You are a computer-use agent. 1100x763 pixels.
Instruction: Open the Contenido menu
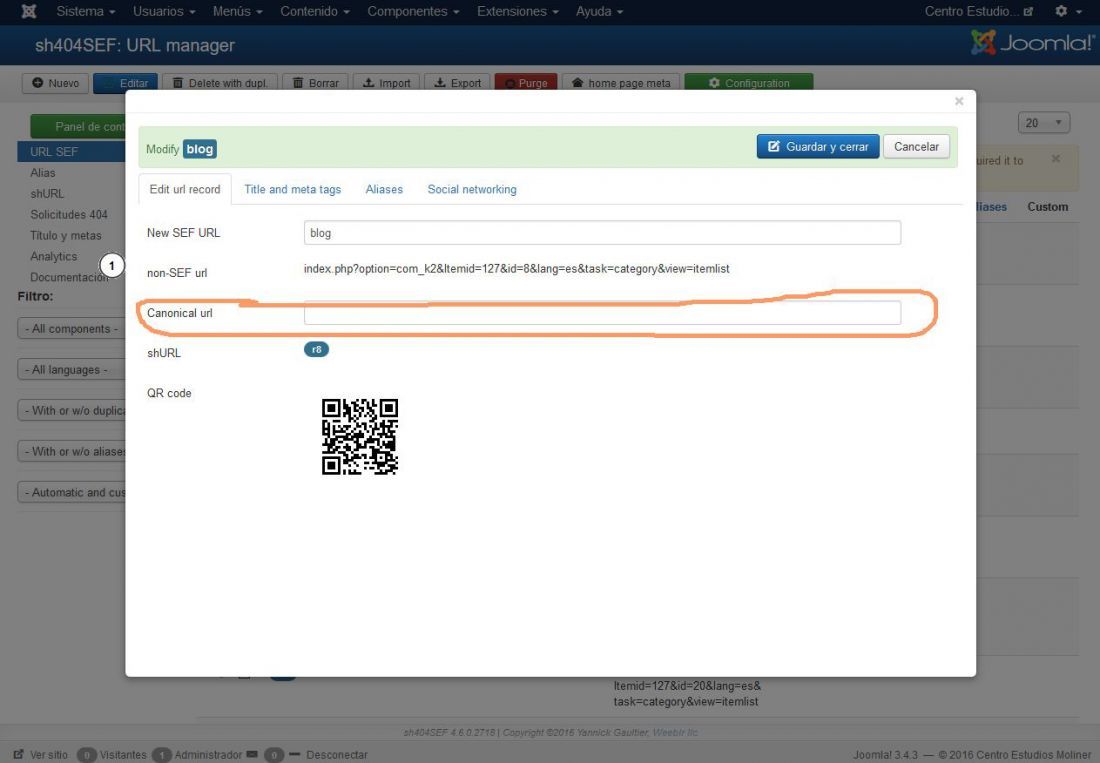coord(314,11)
